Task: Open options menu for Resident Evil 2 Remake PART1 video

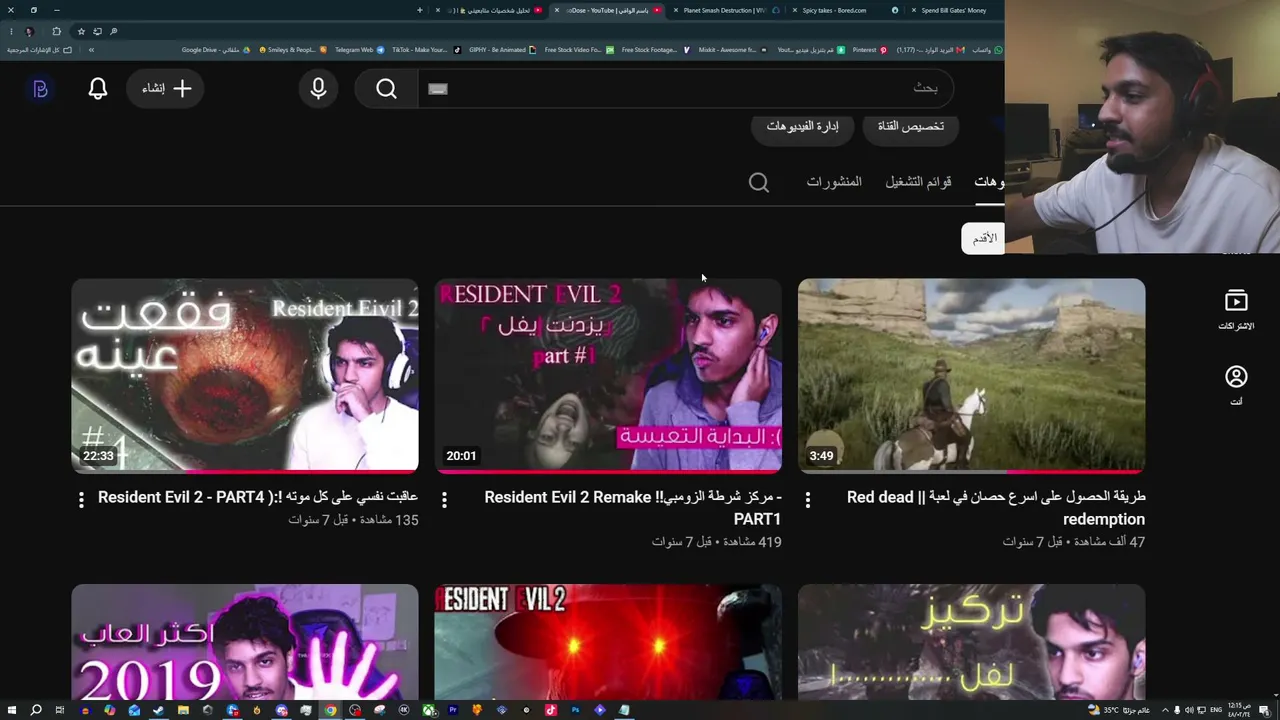Action: click(444, 499)
